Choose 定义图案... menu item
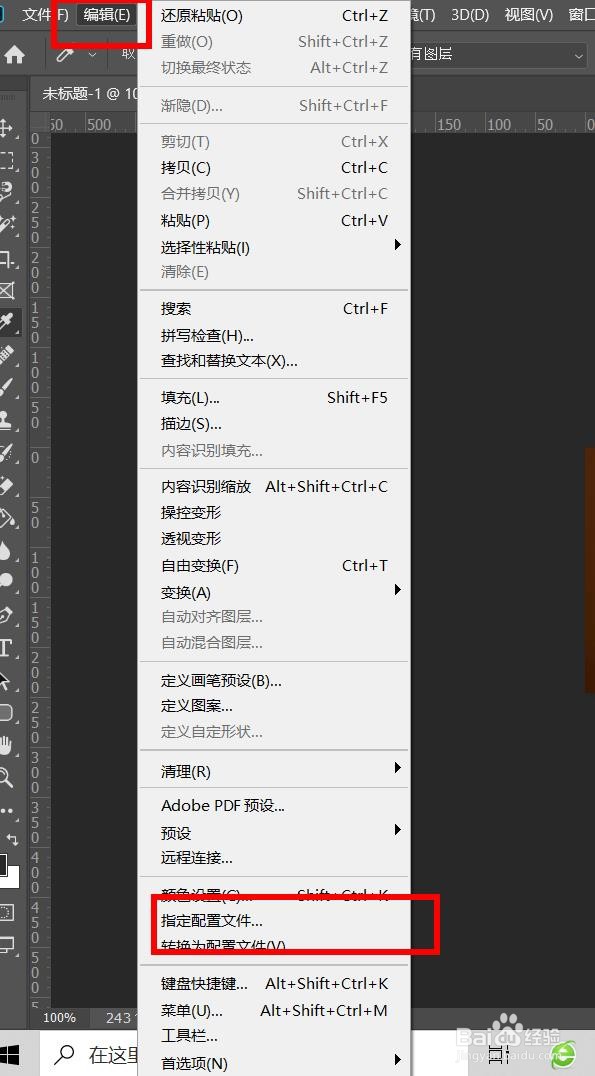 coord(275,705)
